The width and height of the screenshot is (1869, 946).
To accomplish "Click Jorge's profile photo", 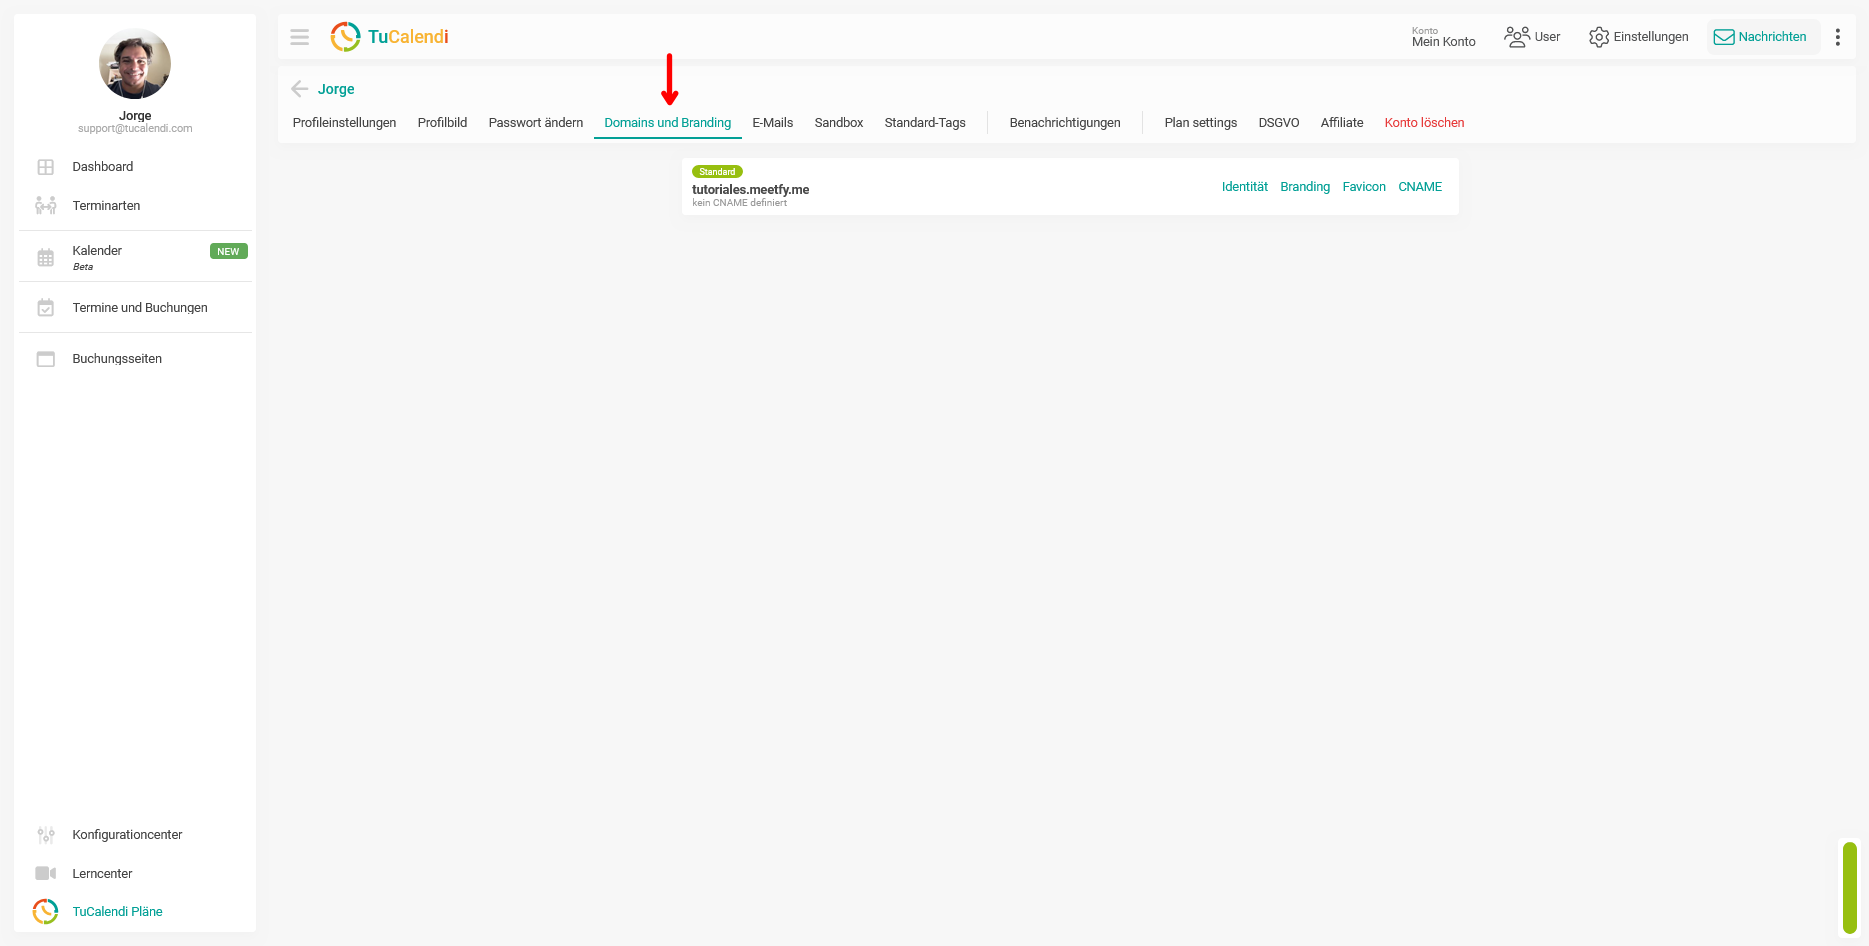I will pos(135,64).
